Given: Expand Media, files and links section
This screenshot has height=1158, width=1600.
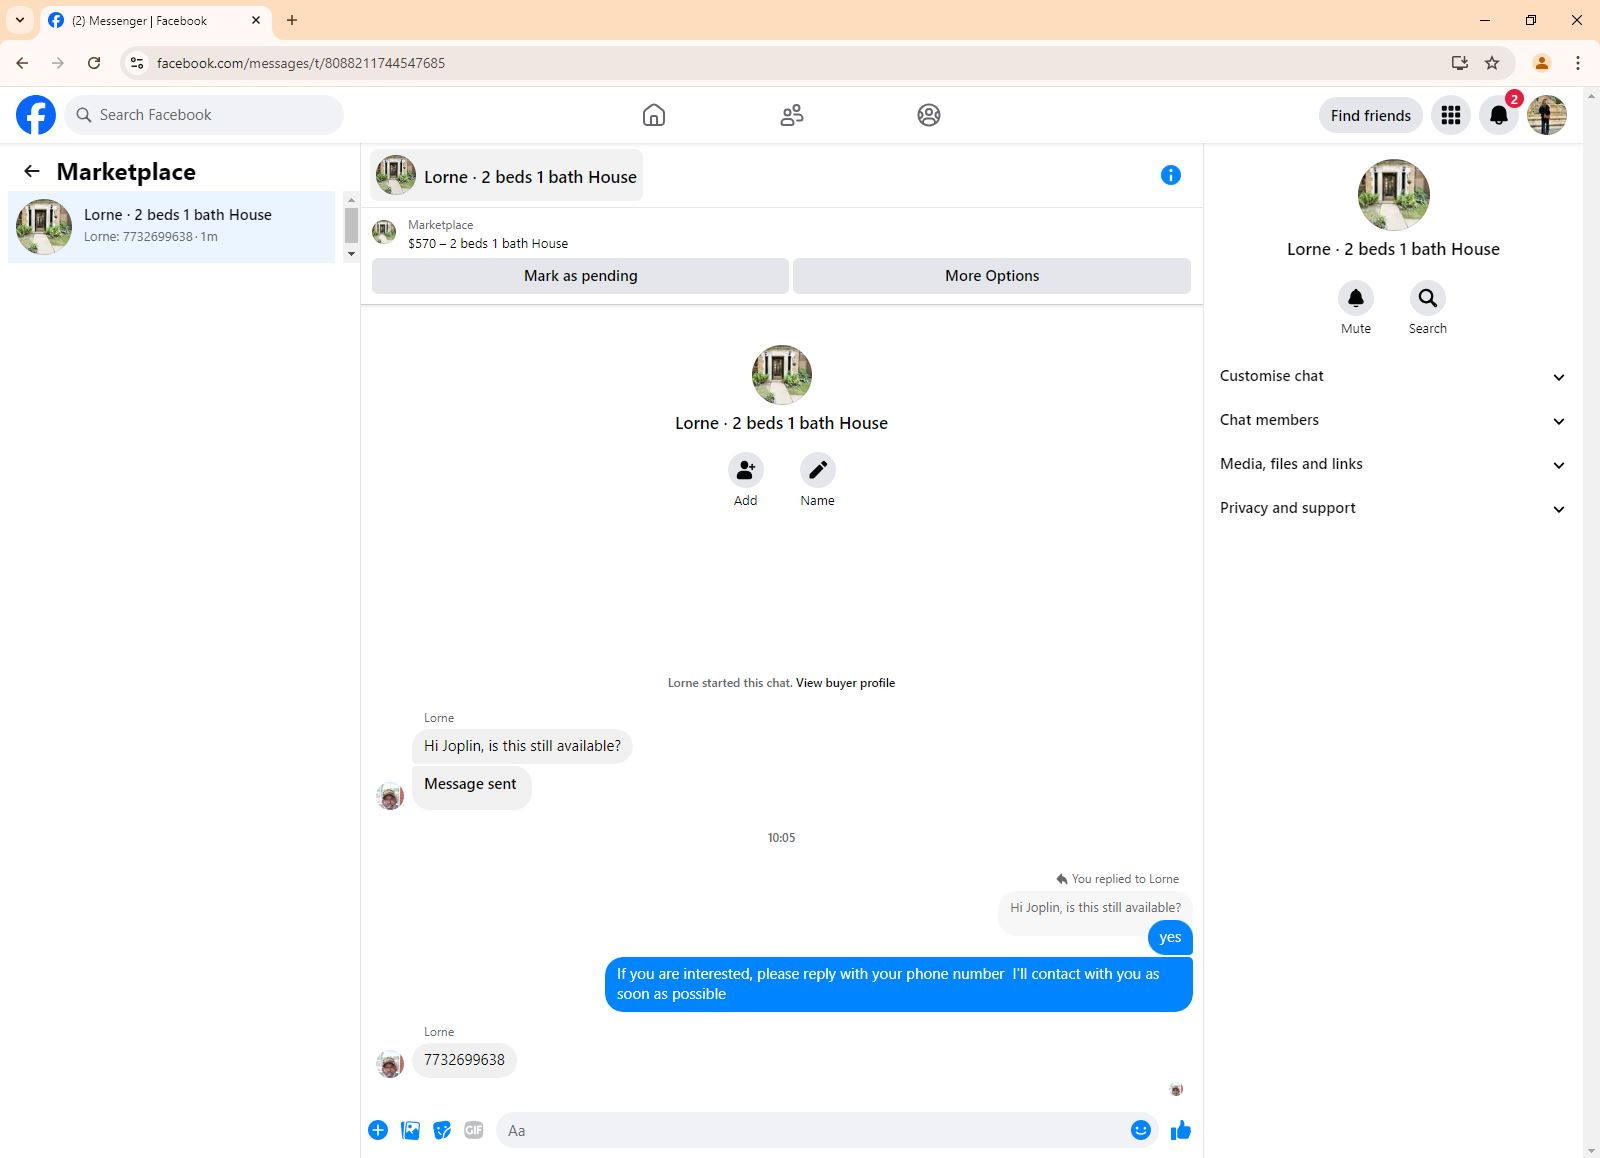Looking at the screenshot, I should point(1393,464).
